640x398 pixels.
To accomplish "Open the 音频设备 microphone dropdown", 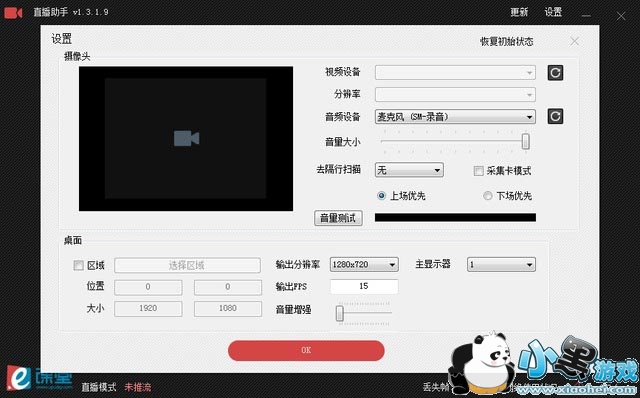I will click(455, 117).
